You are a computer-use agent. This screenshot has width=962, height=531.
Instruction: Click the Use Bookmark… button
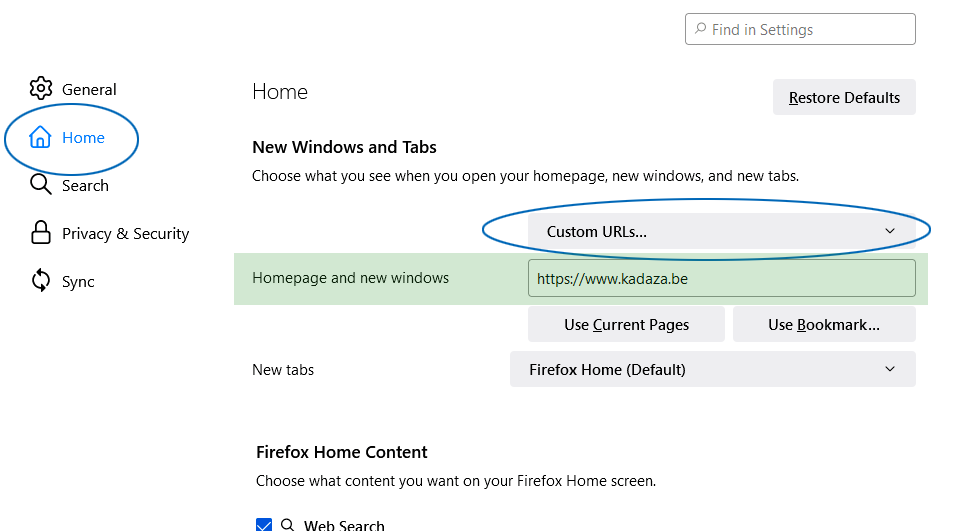pyautogui.click(x=824, y=324)
